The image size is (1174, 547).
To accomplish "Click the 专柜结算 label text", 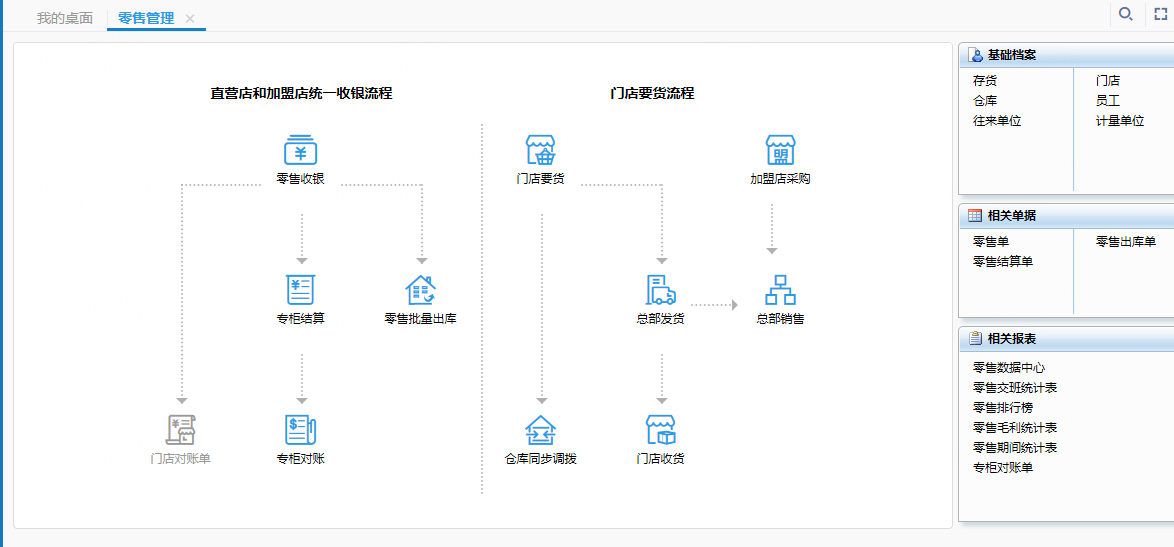I will [300, 319].
